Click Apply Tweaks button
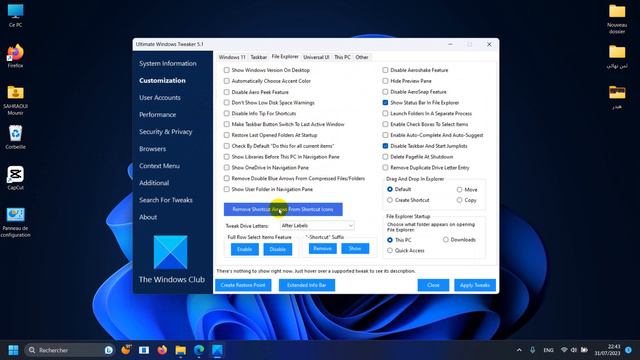640x360 pixels. tap(475, 285)
